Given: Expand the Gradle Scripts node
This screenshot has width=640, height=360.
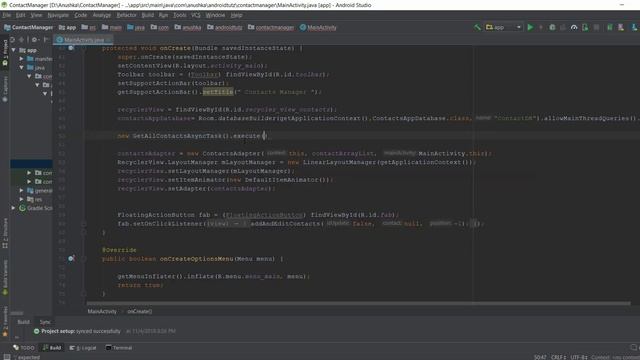Looking at the screenshot, I should 13,208.
